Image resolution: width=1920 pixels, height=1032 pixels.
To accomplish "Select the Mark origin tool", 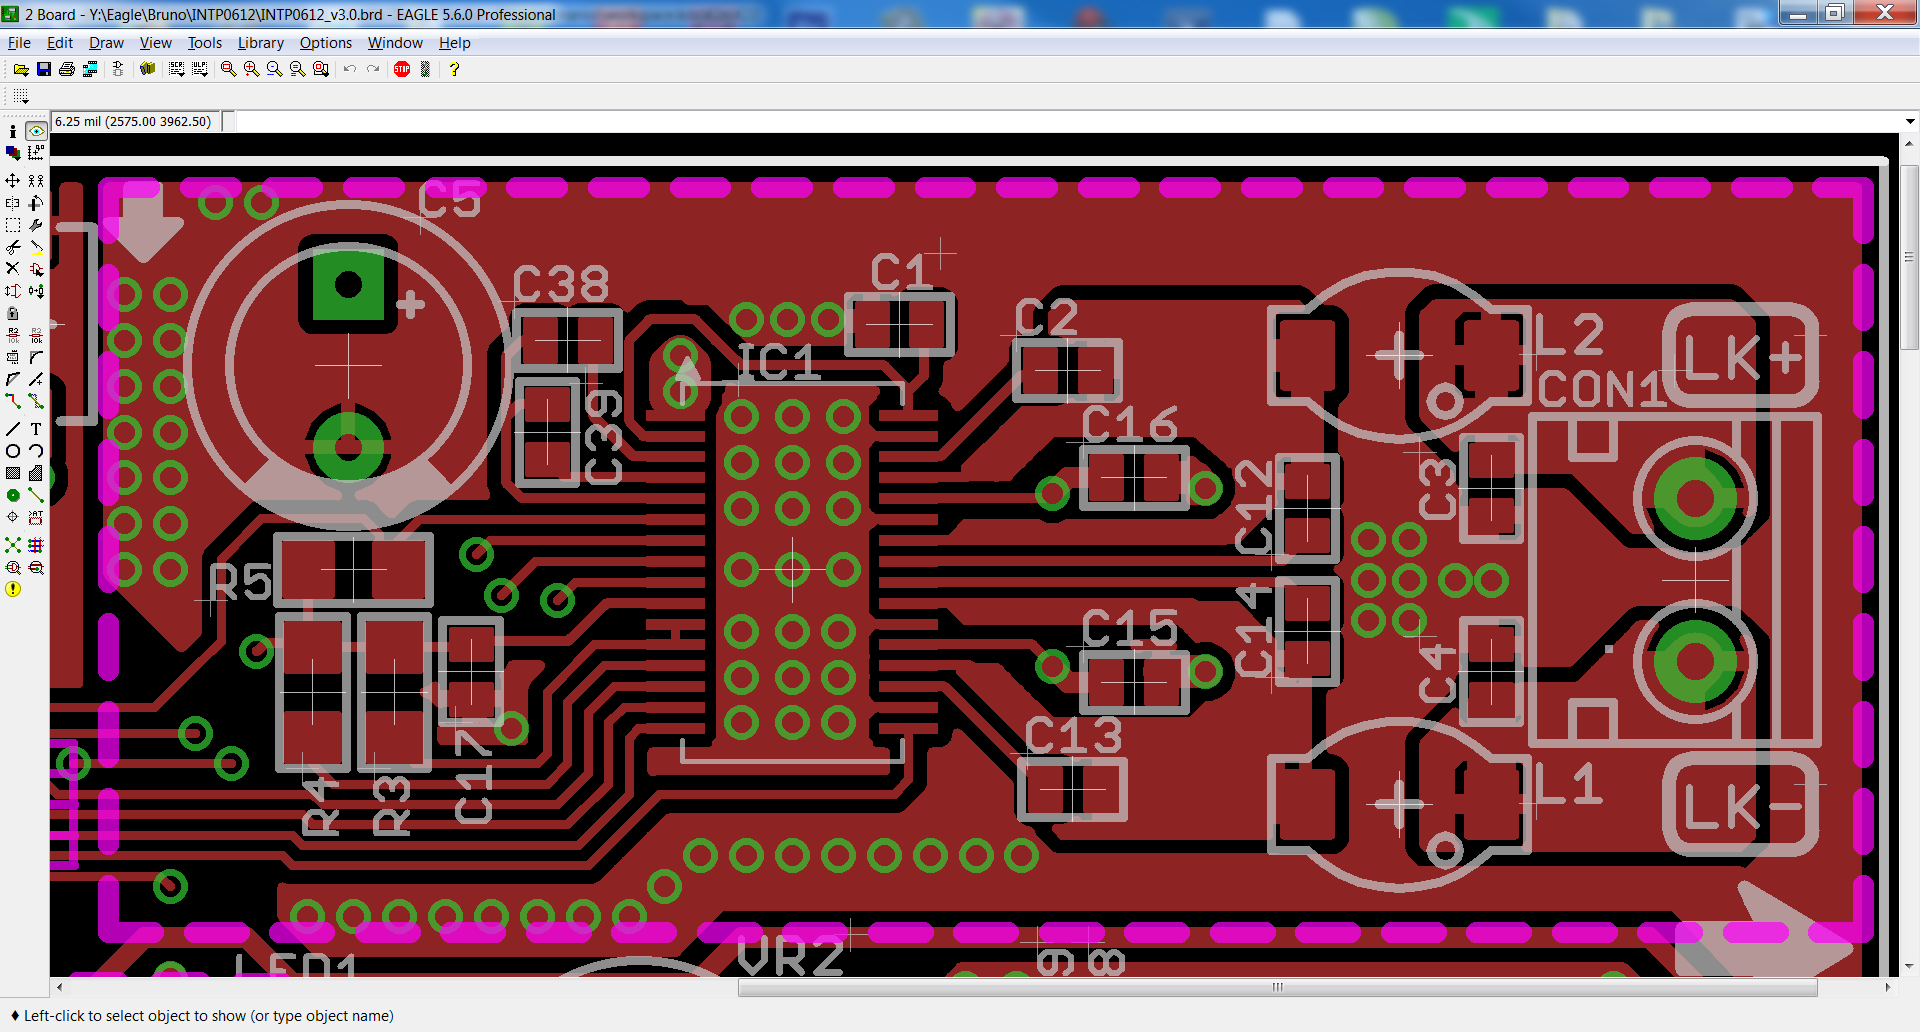I will [36, 153].
